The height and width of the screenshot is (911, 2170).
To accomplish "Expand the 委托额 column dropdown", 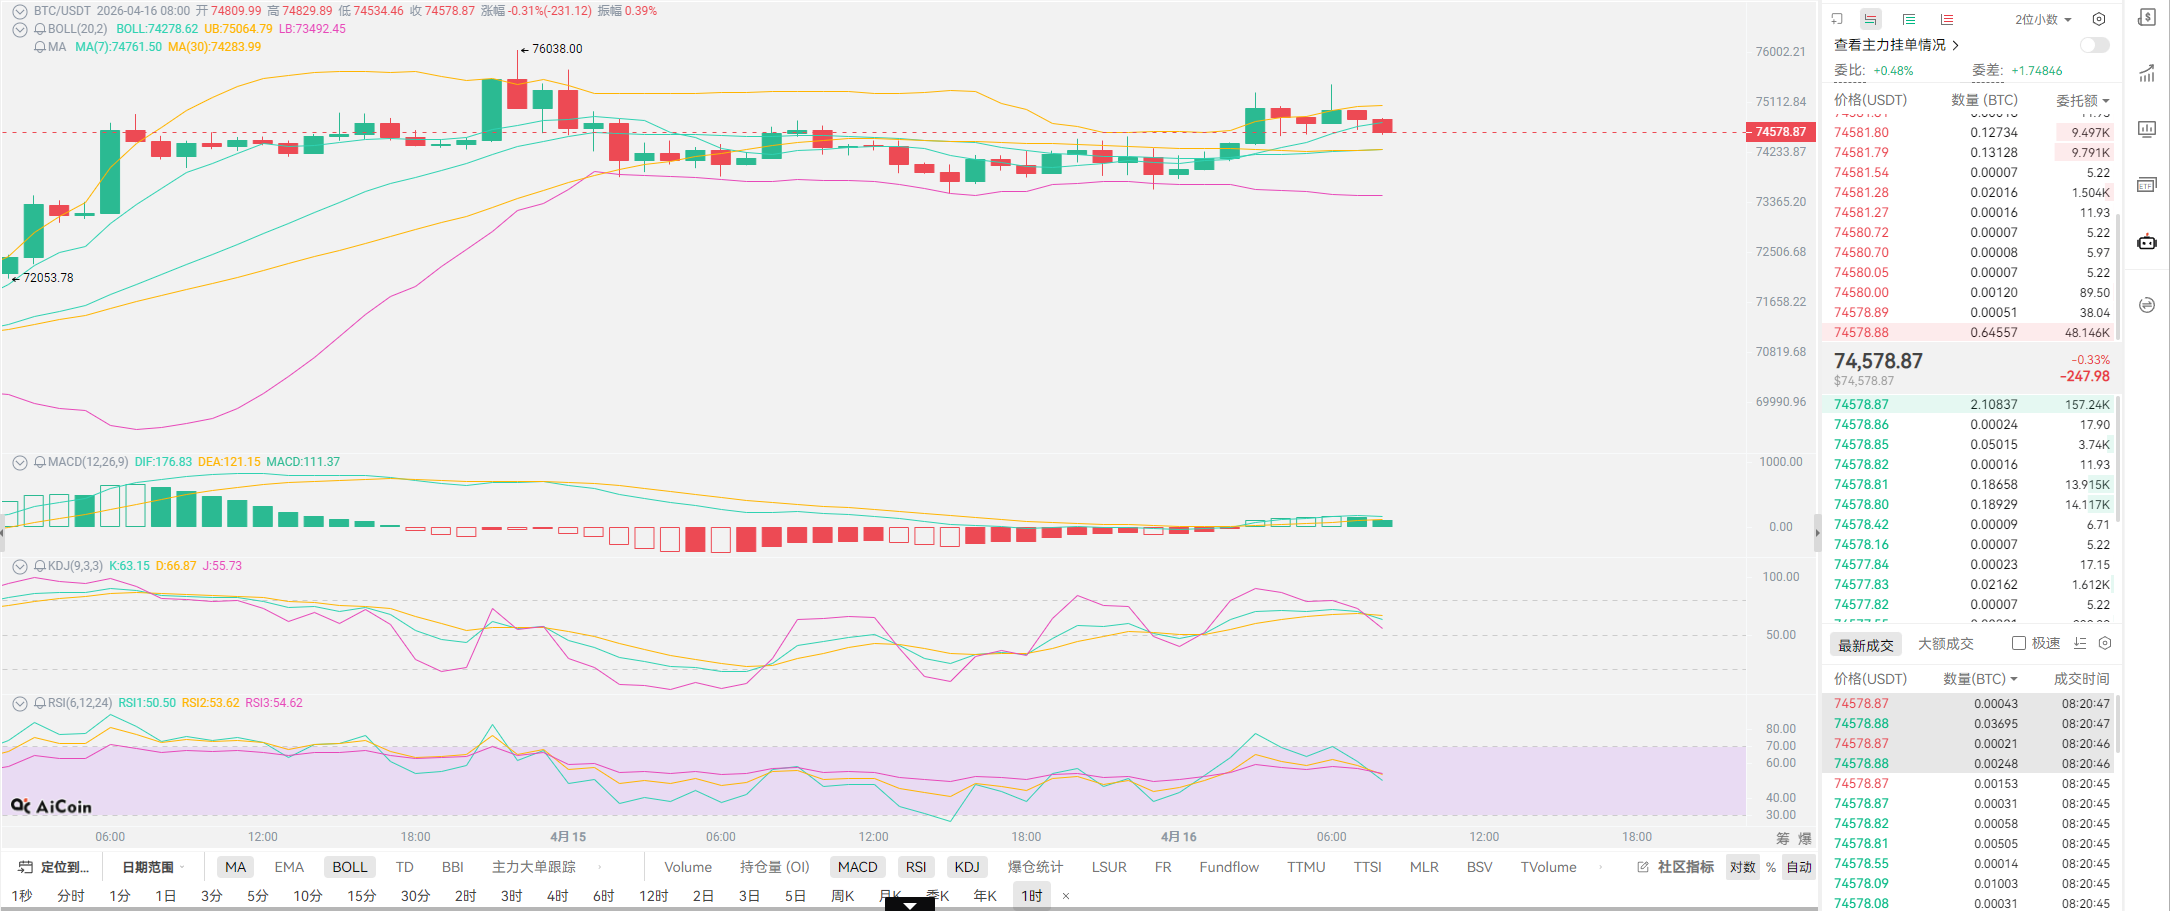I will (x=2082, y=100).
